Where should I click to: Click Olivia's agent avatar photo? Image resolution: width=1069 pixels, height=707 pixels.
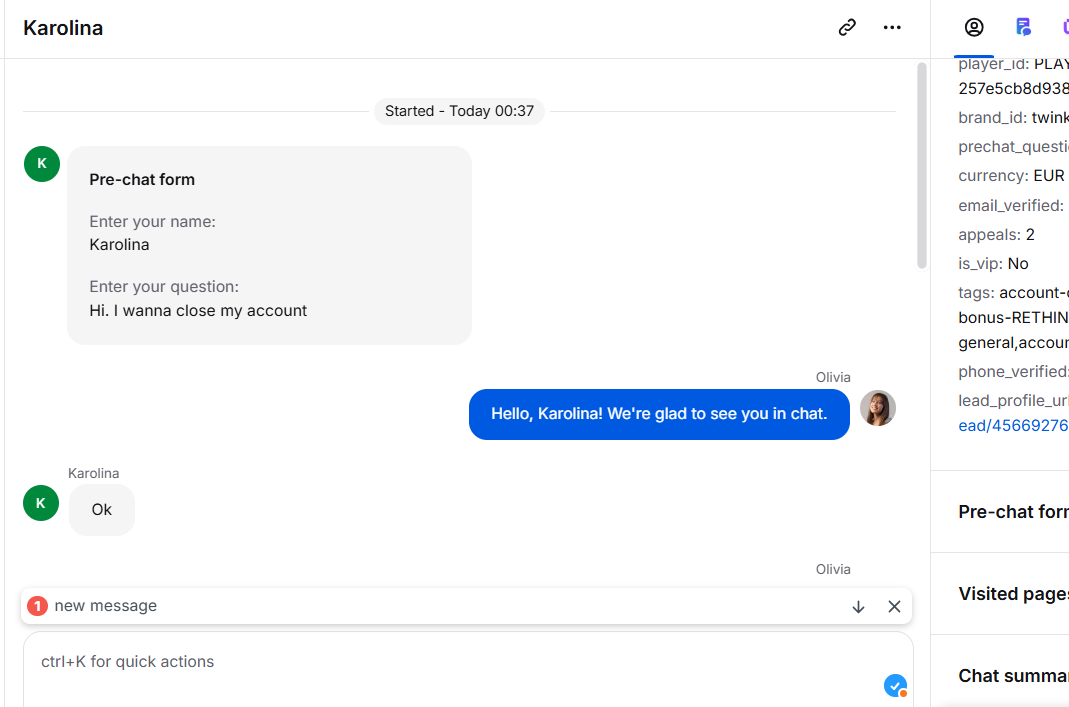877,408
